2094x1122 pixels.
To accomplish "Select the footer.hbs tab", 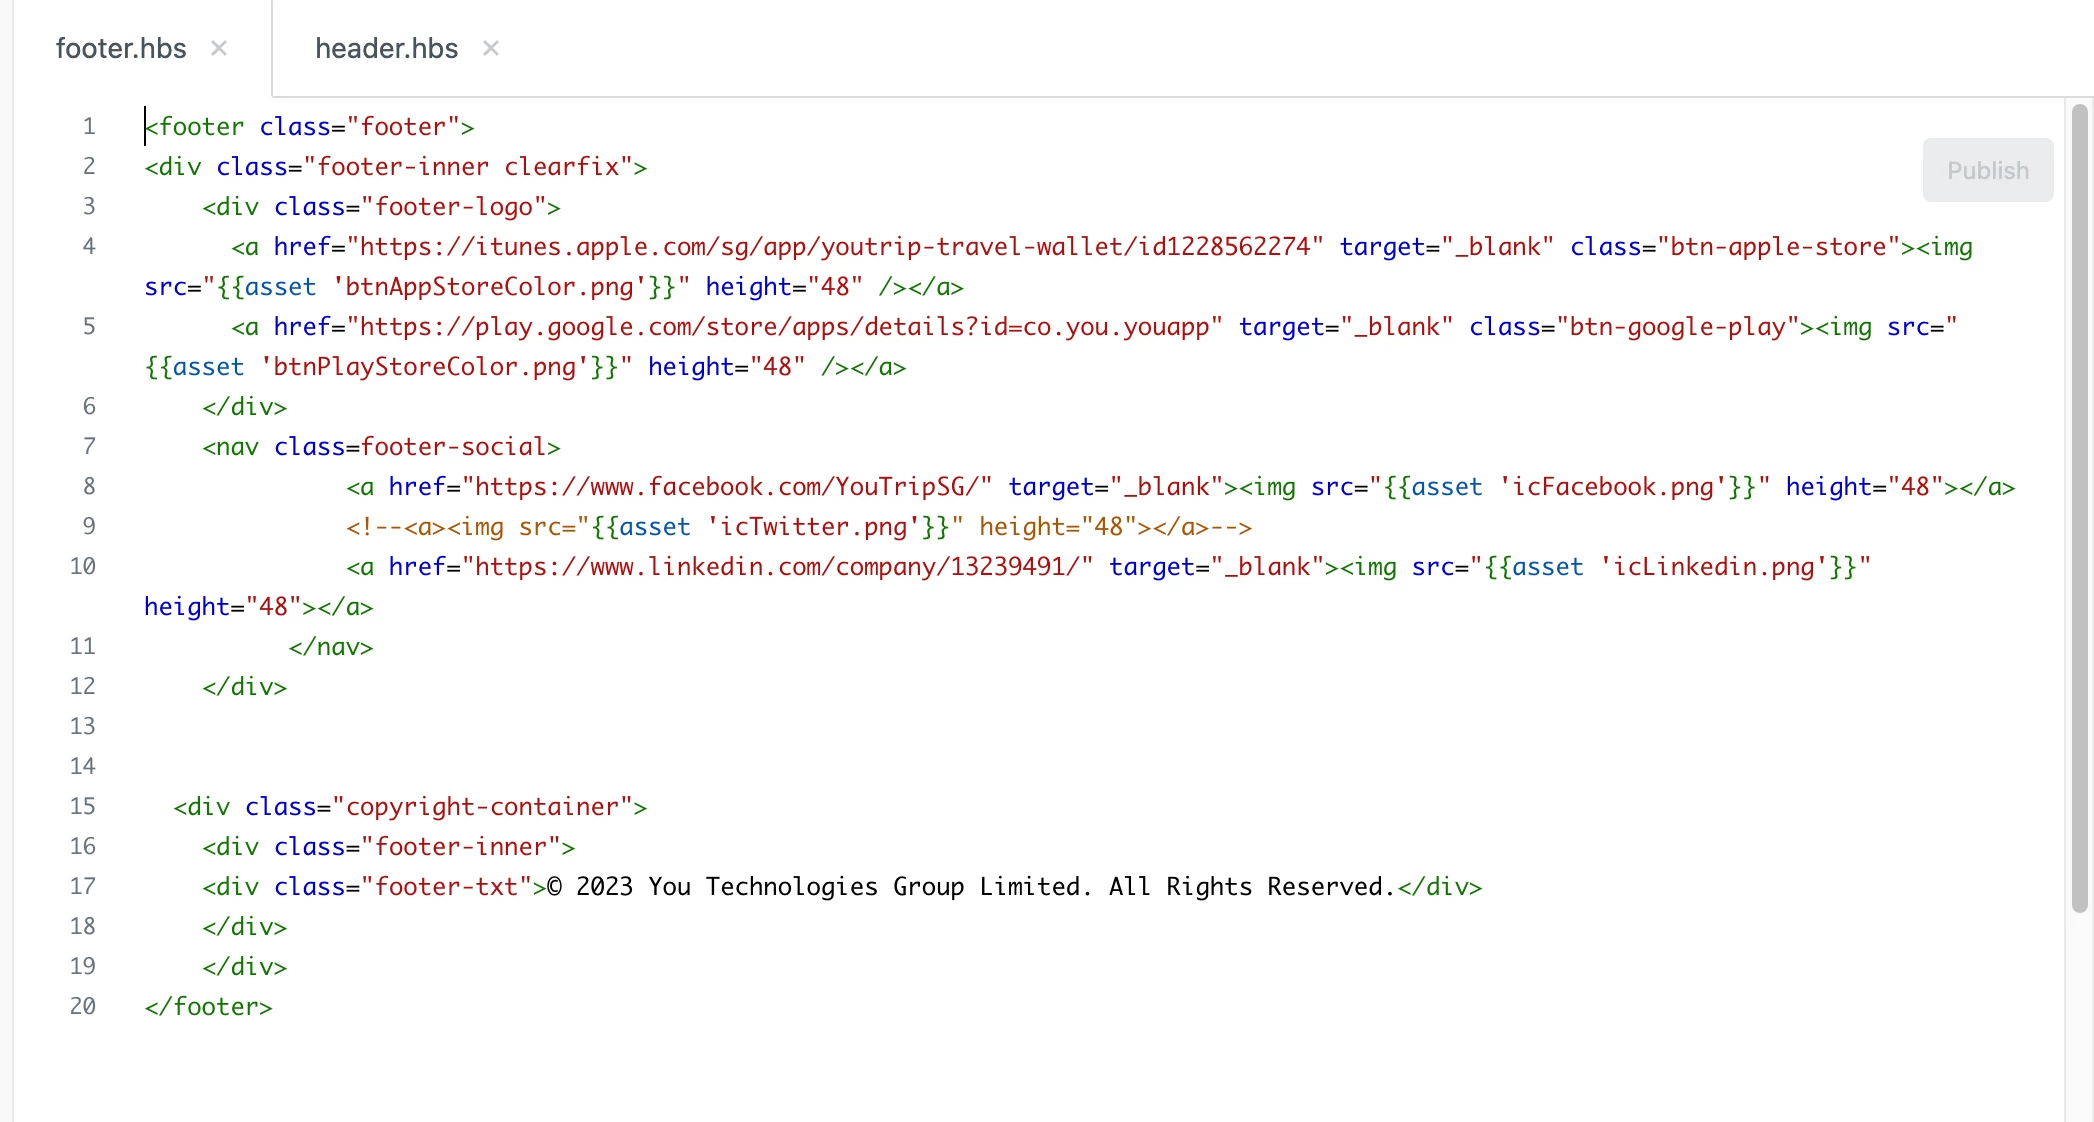I will tap(121, 48).
